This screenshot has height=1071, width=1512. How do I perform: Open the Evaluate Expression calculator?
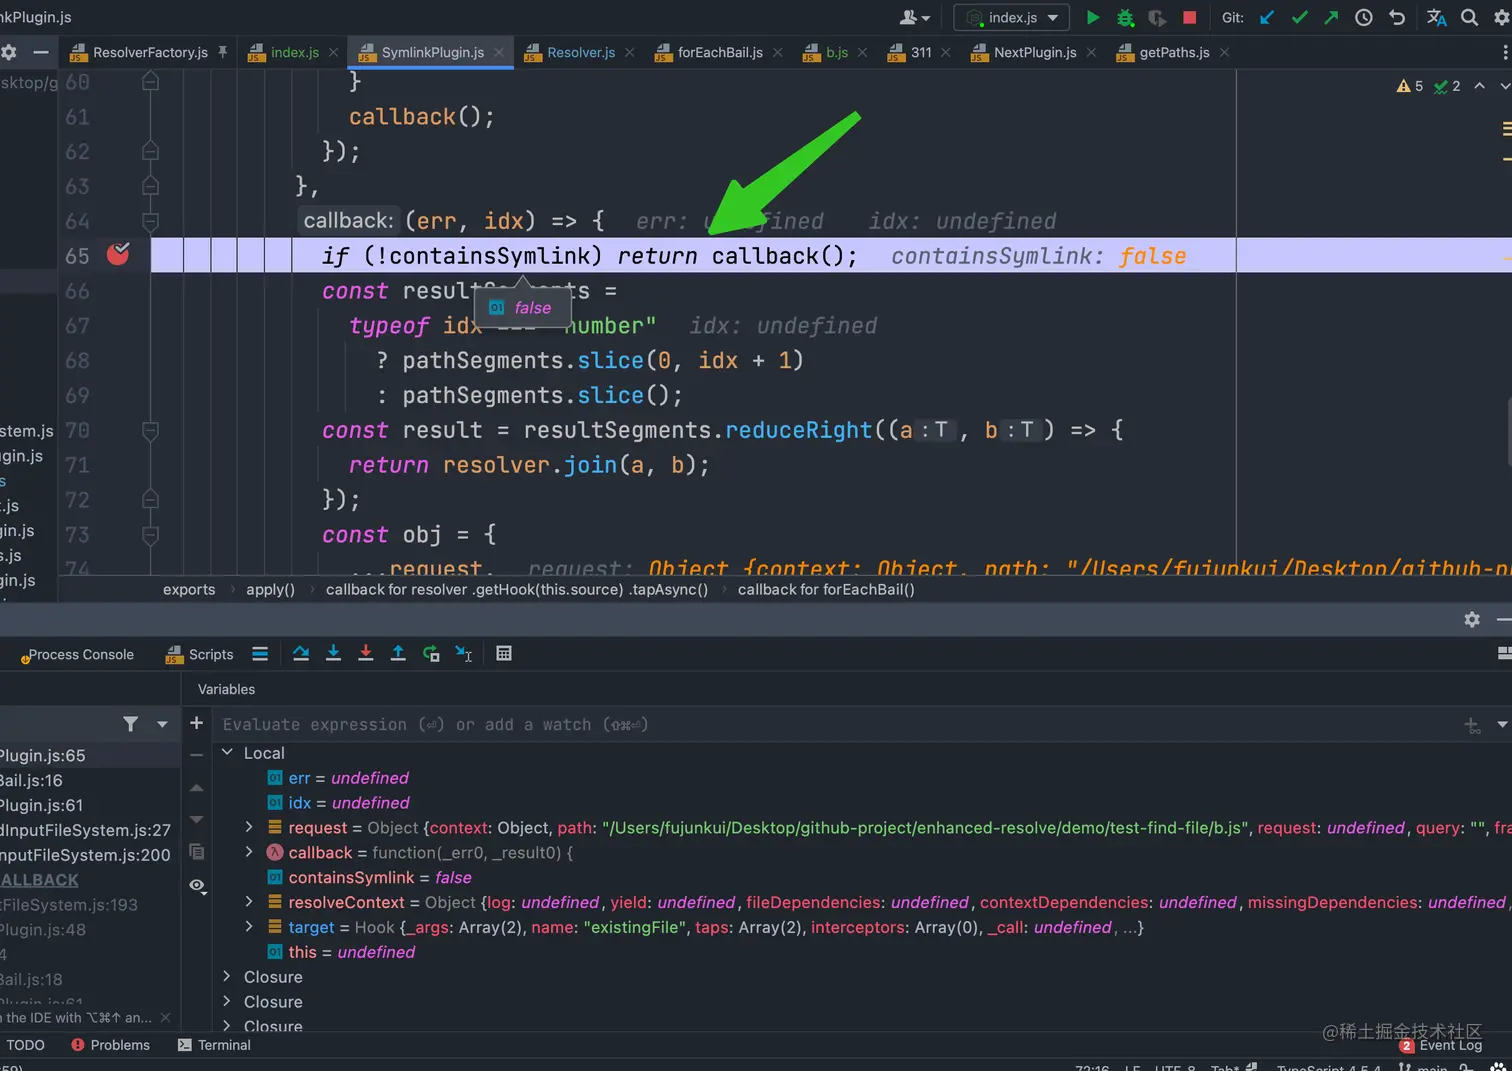pyautogui.click(x=504, y=653)
